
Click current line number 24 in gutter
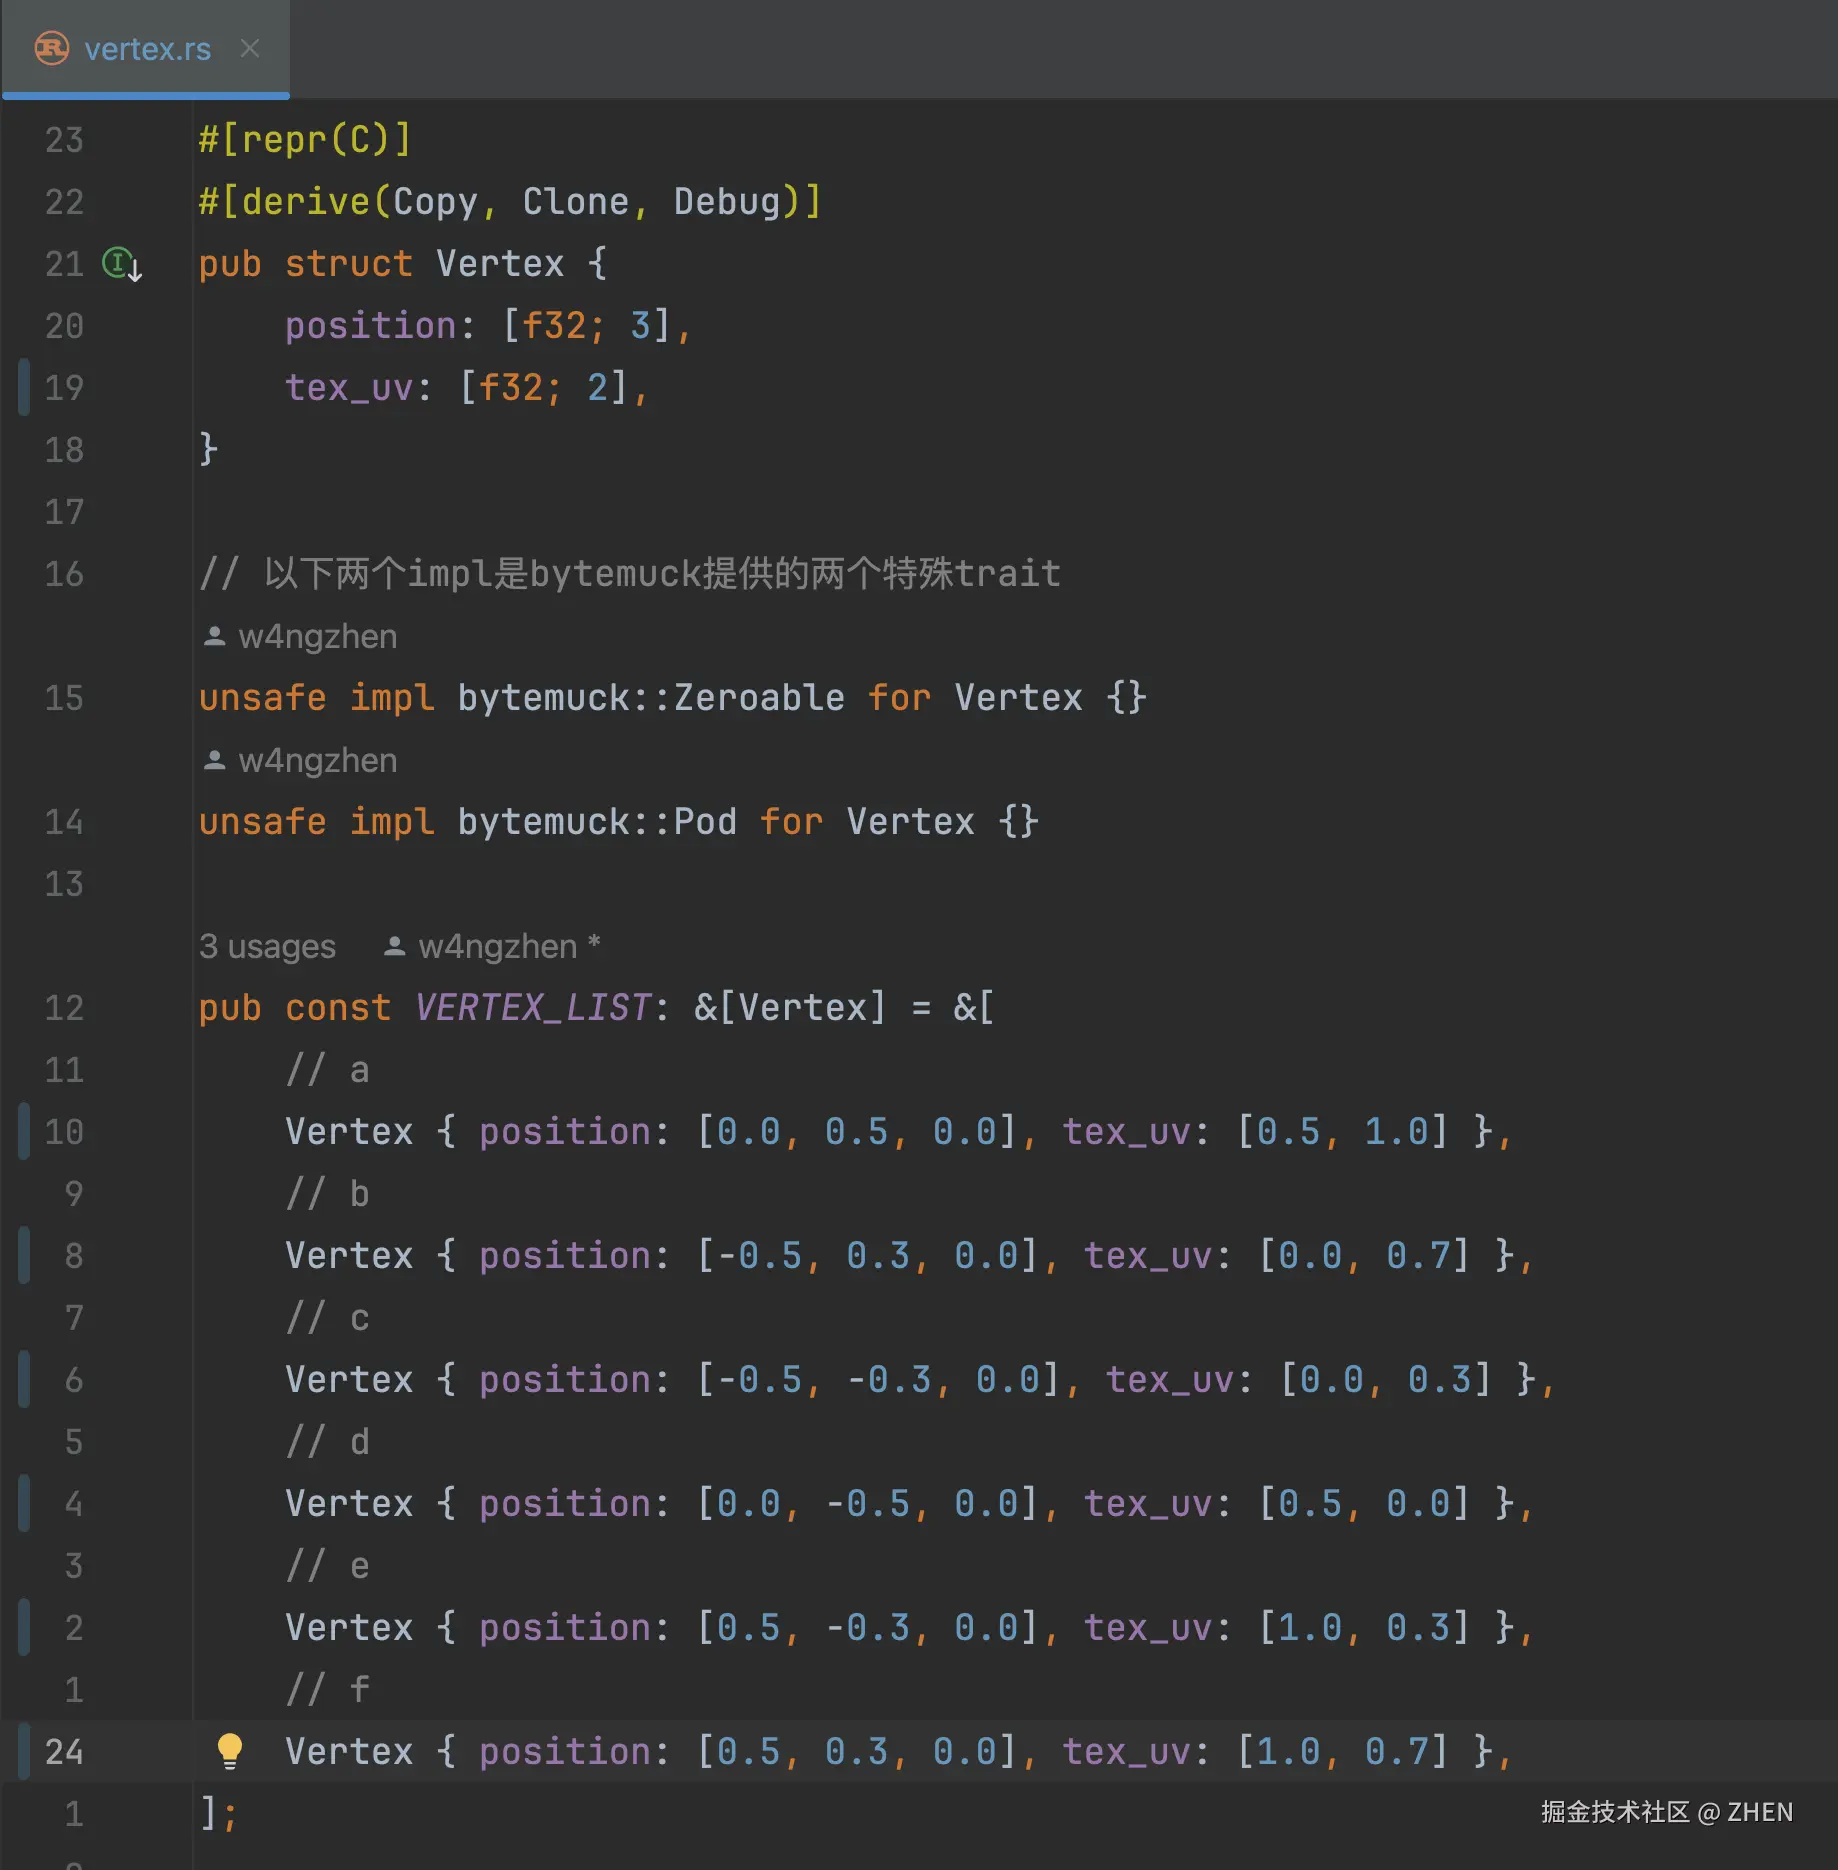(64, 1751)
